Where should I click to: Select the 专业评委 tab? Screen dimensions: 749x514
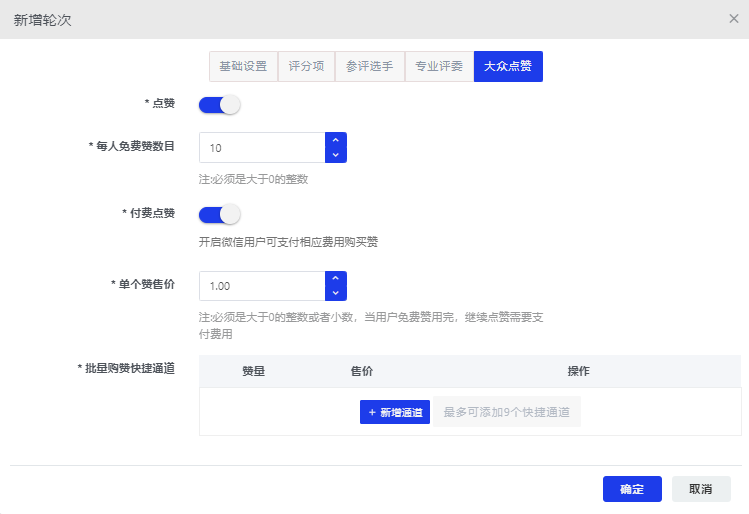(439, 66)
